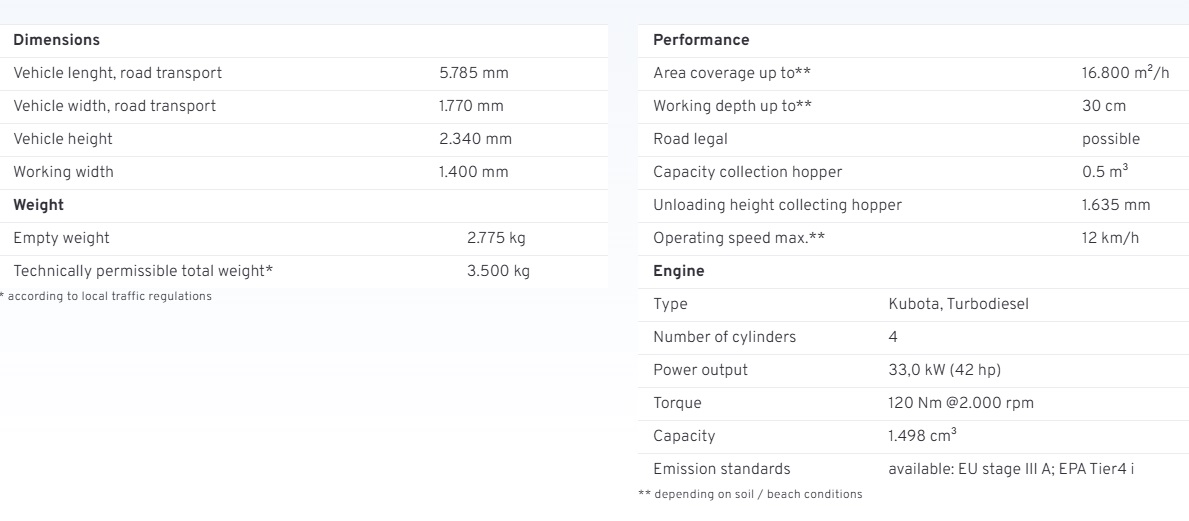
Task: Click the 0.5 m³ hopper capacity value
Action: pos(1105,172)
